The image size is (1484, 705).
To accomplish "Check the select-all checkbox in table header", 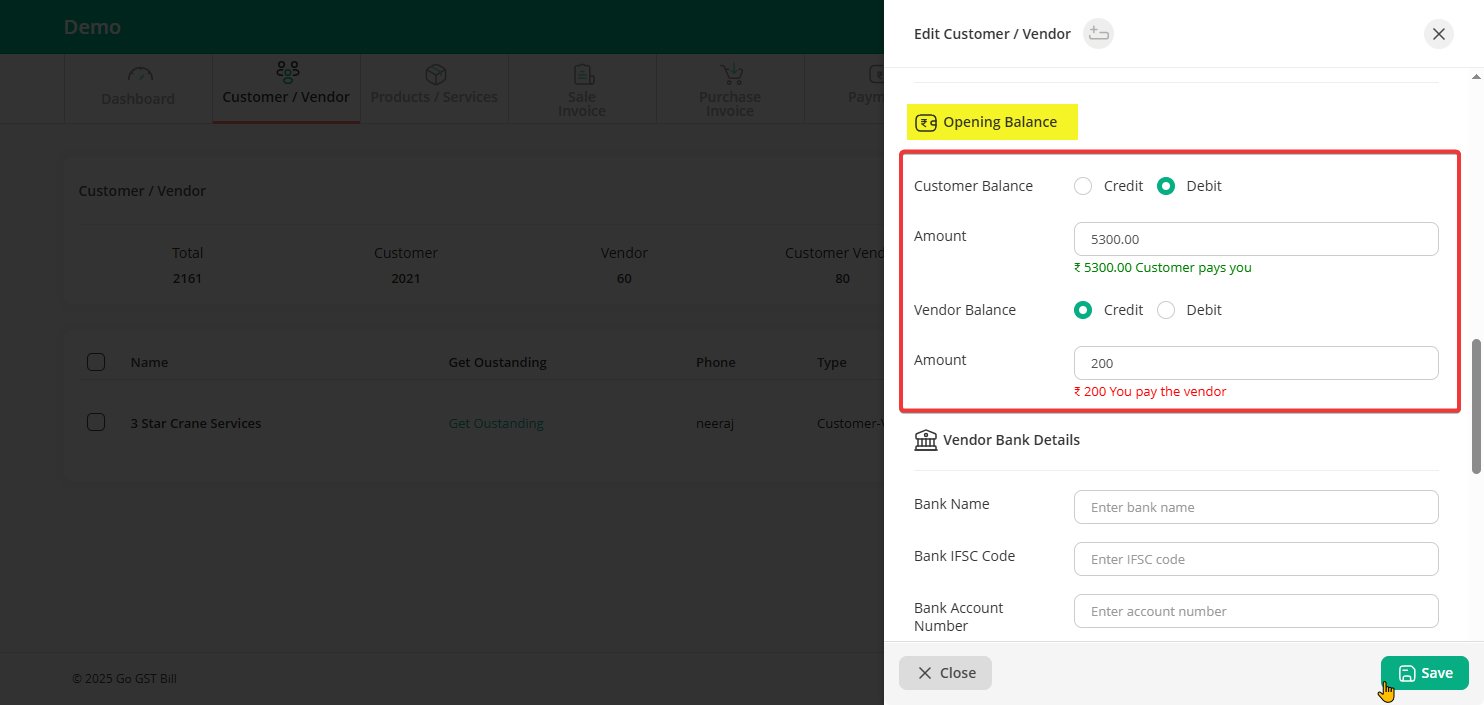I will 96,362.
